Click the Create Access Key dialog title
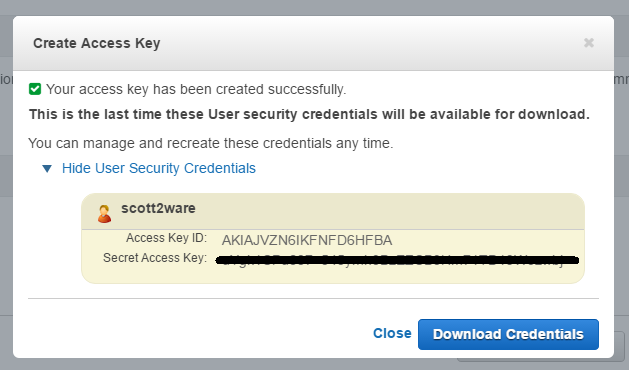Viewport: 629px width, 370px height. coord(97,43)
